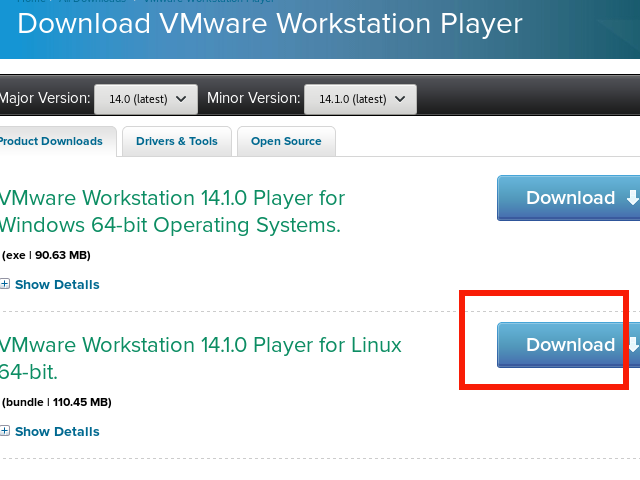The width and height of the screenshot is (640, 480).
Task: Click the chevron in the Minor Version box
Action: coord(399,99)
